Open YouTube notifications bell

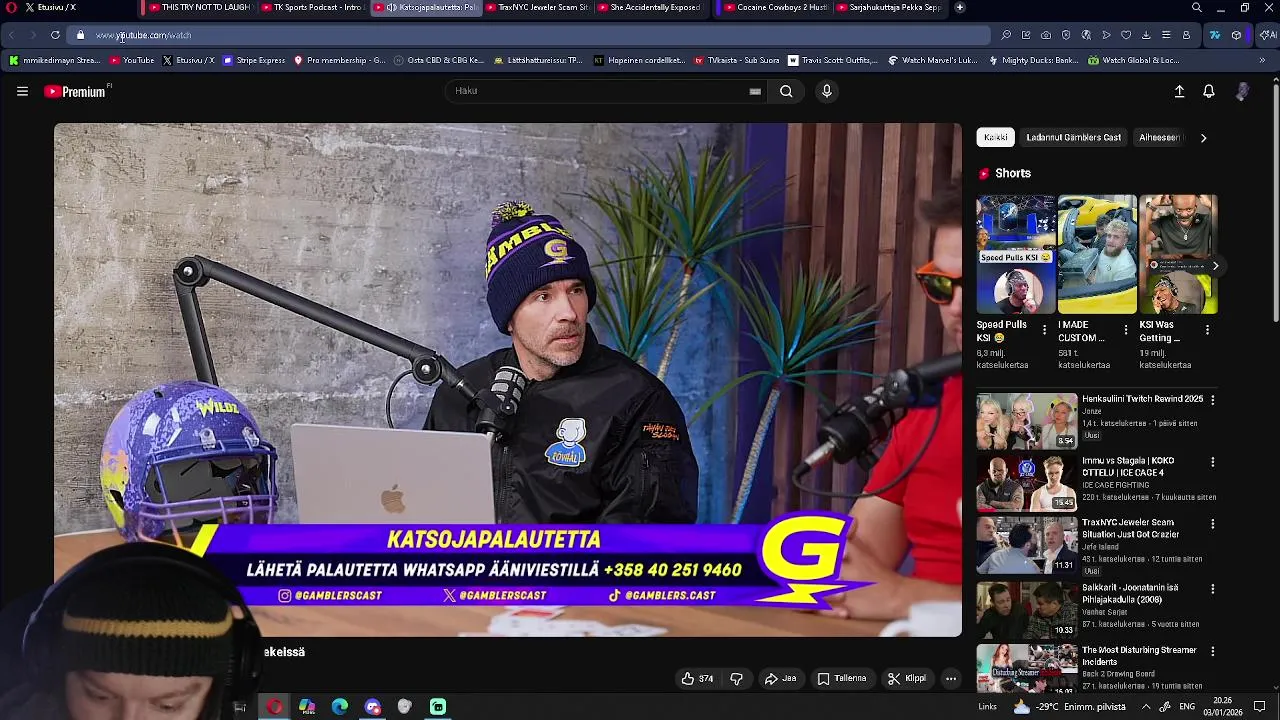coord(1209,91)
